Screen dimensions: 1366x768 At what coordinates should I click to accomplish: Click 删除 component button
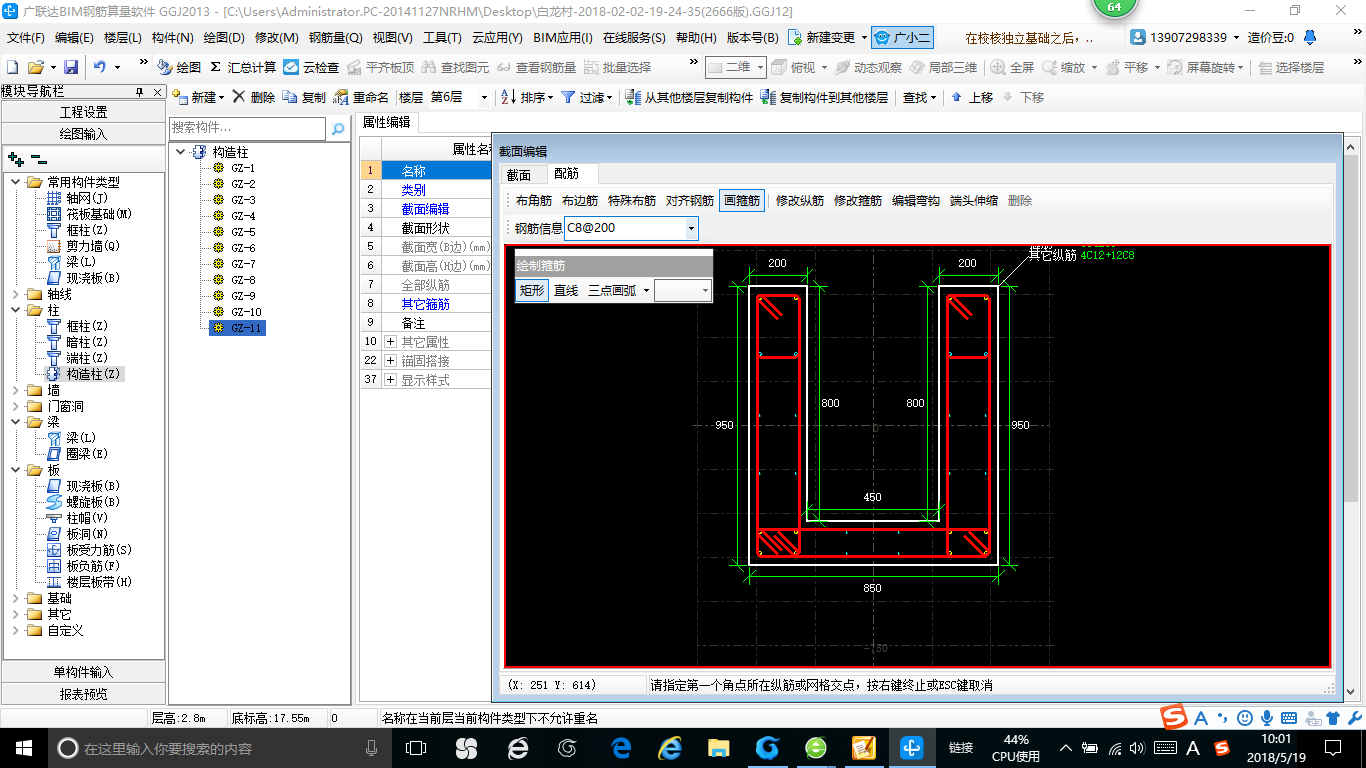click(253, 97)
